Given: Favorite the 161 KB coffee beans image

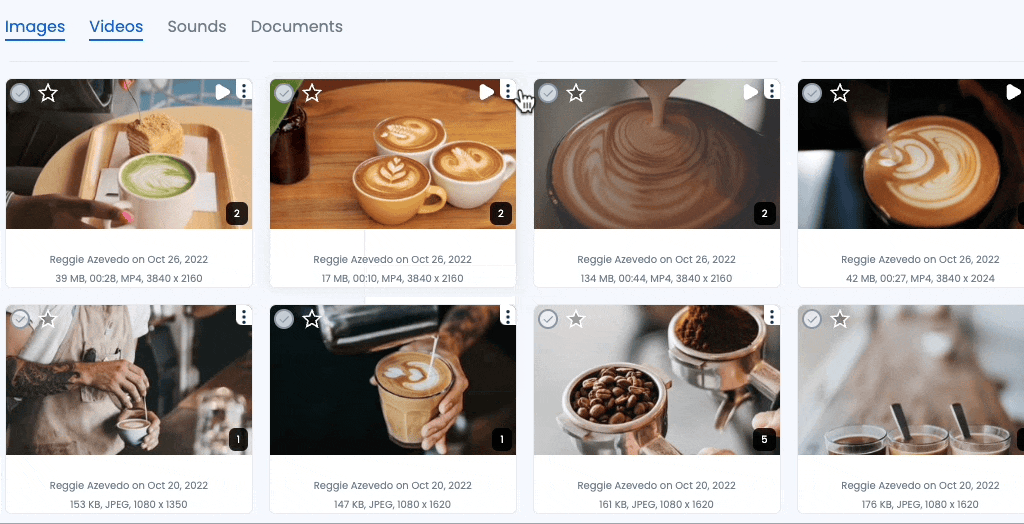Looking at the screenshot, I should click(576, 319).
